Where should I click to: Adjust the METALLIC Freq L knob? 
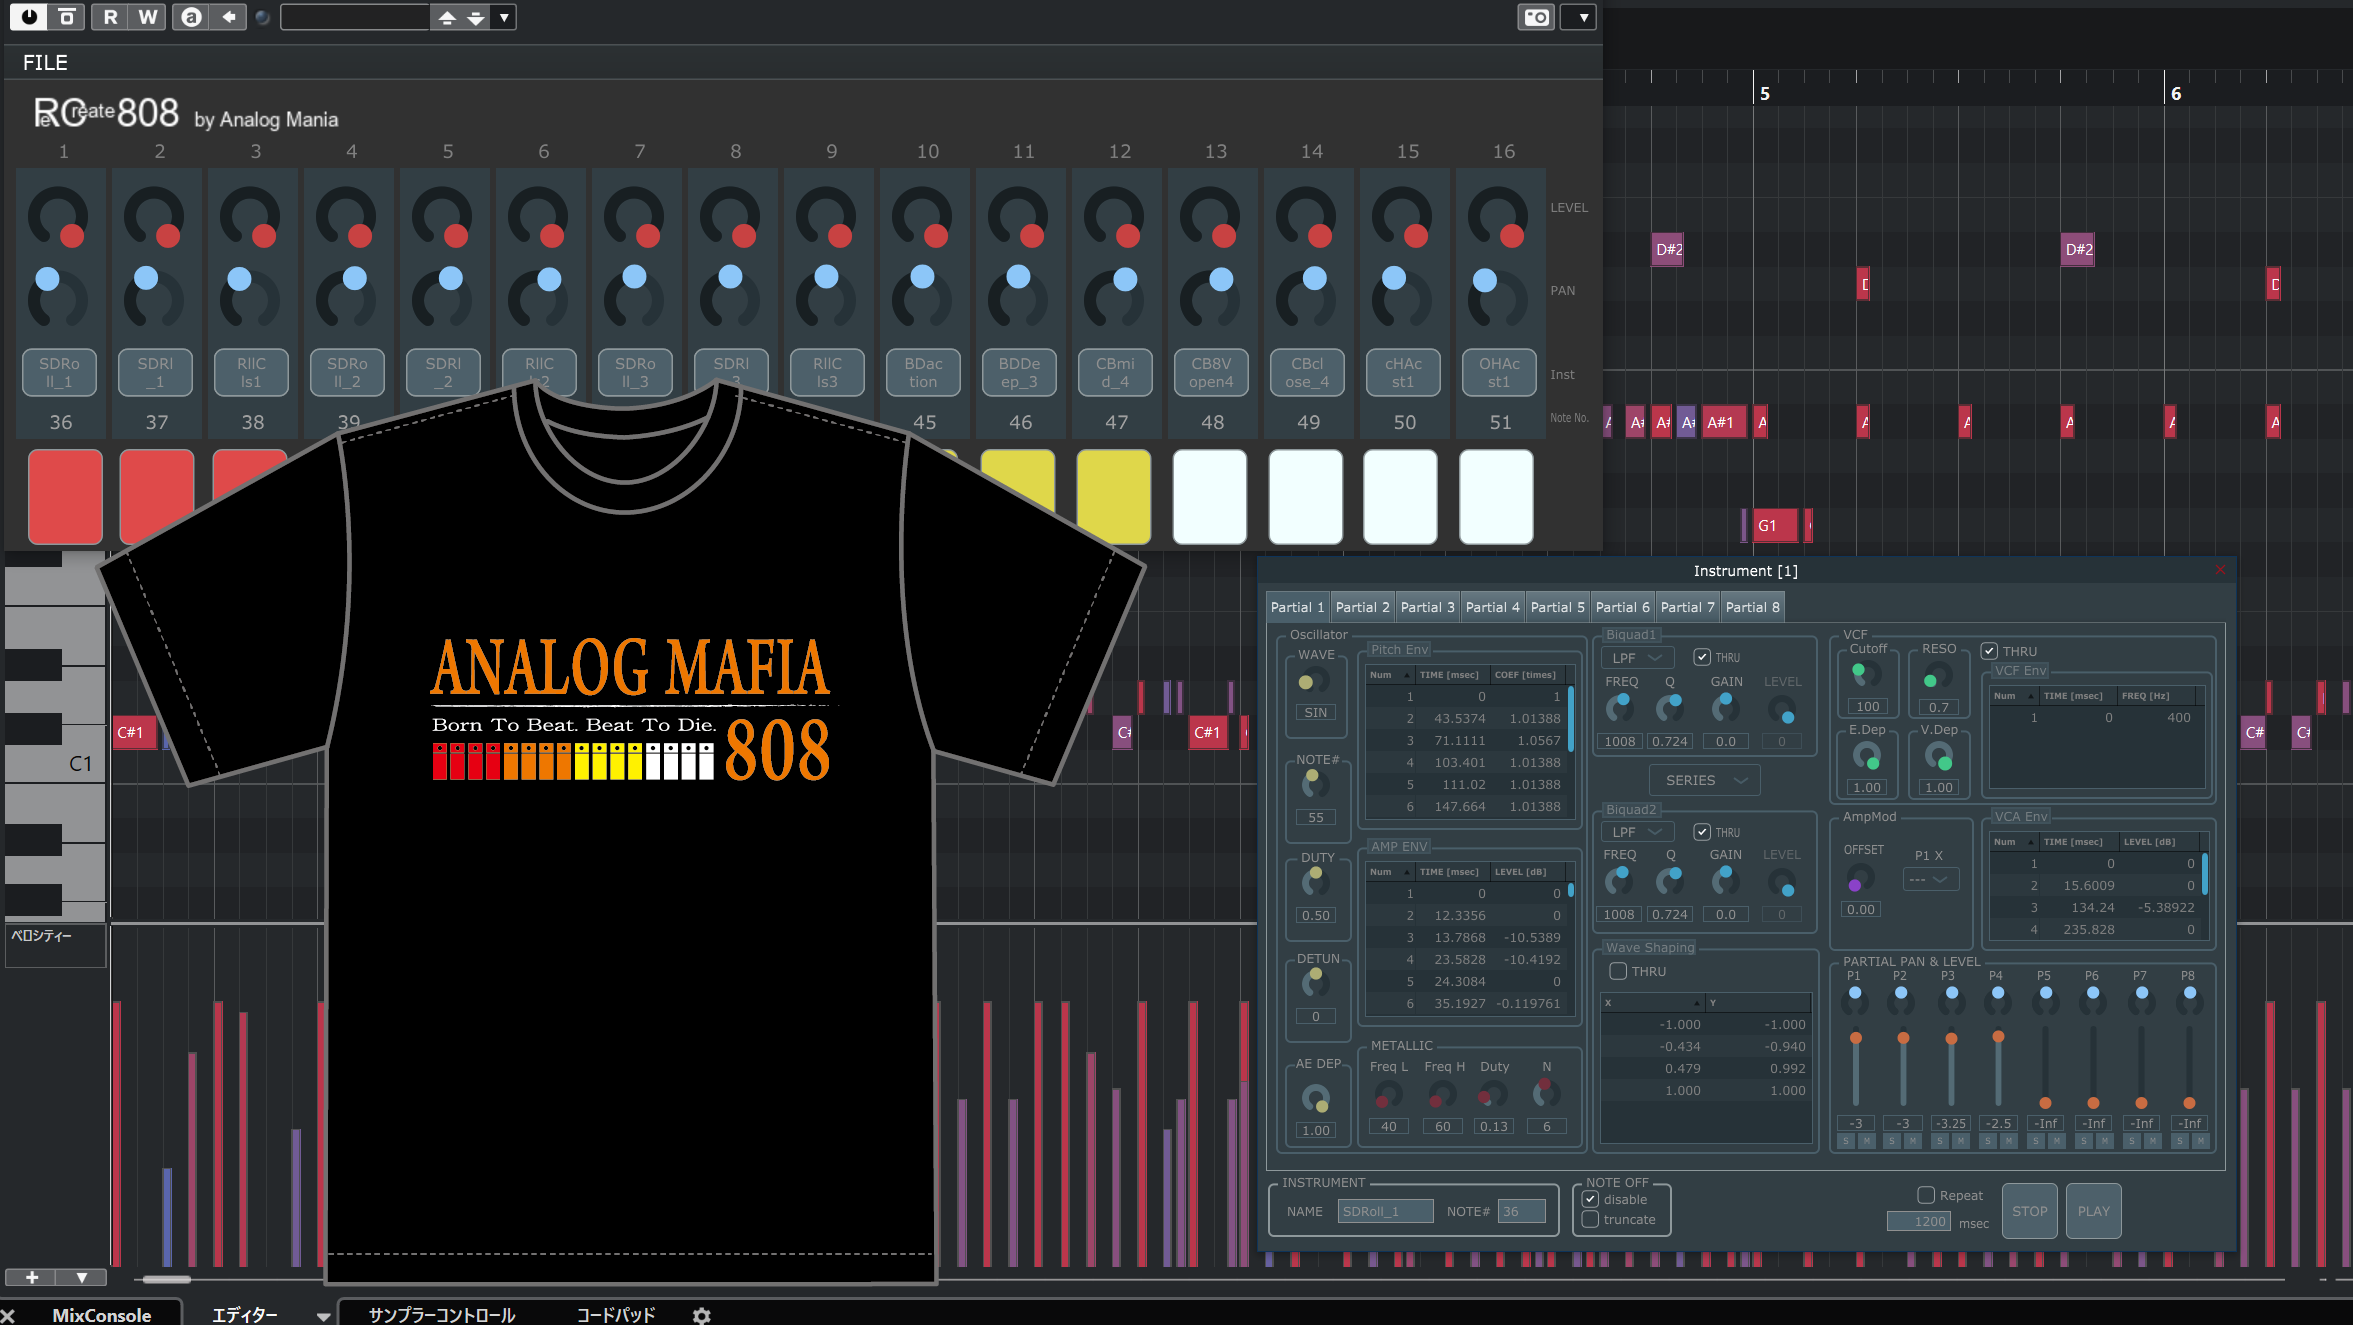click(x=1388, y=1095)
